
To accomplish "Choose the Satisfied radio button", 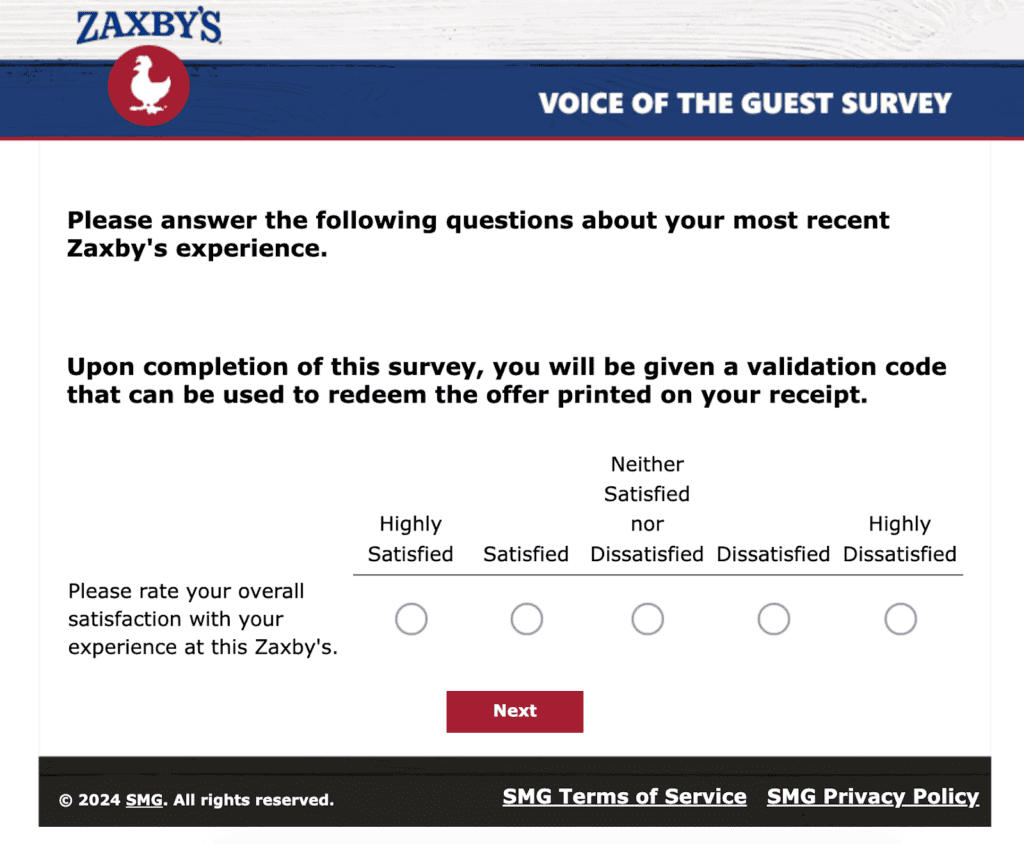I will pyautogui.click(x=526, y=620).
